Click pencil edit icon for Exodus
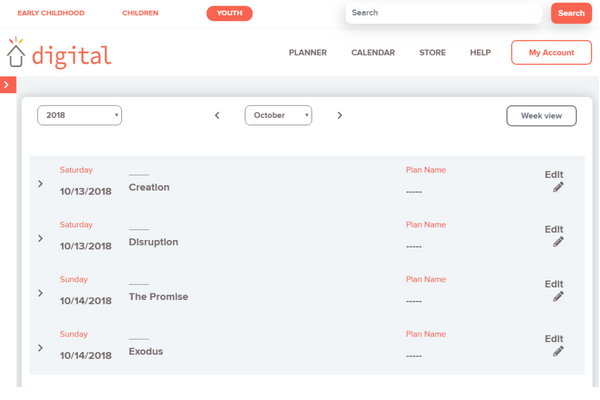This screenshot has width=600, height=400. click(558, 351)
